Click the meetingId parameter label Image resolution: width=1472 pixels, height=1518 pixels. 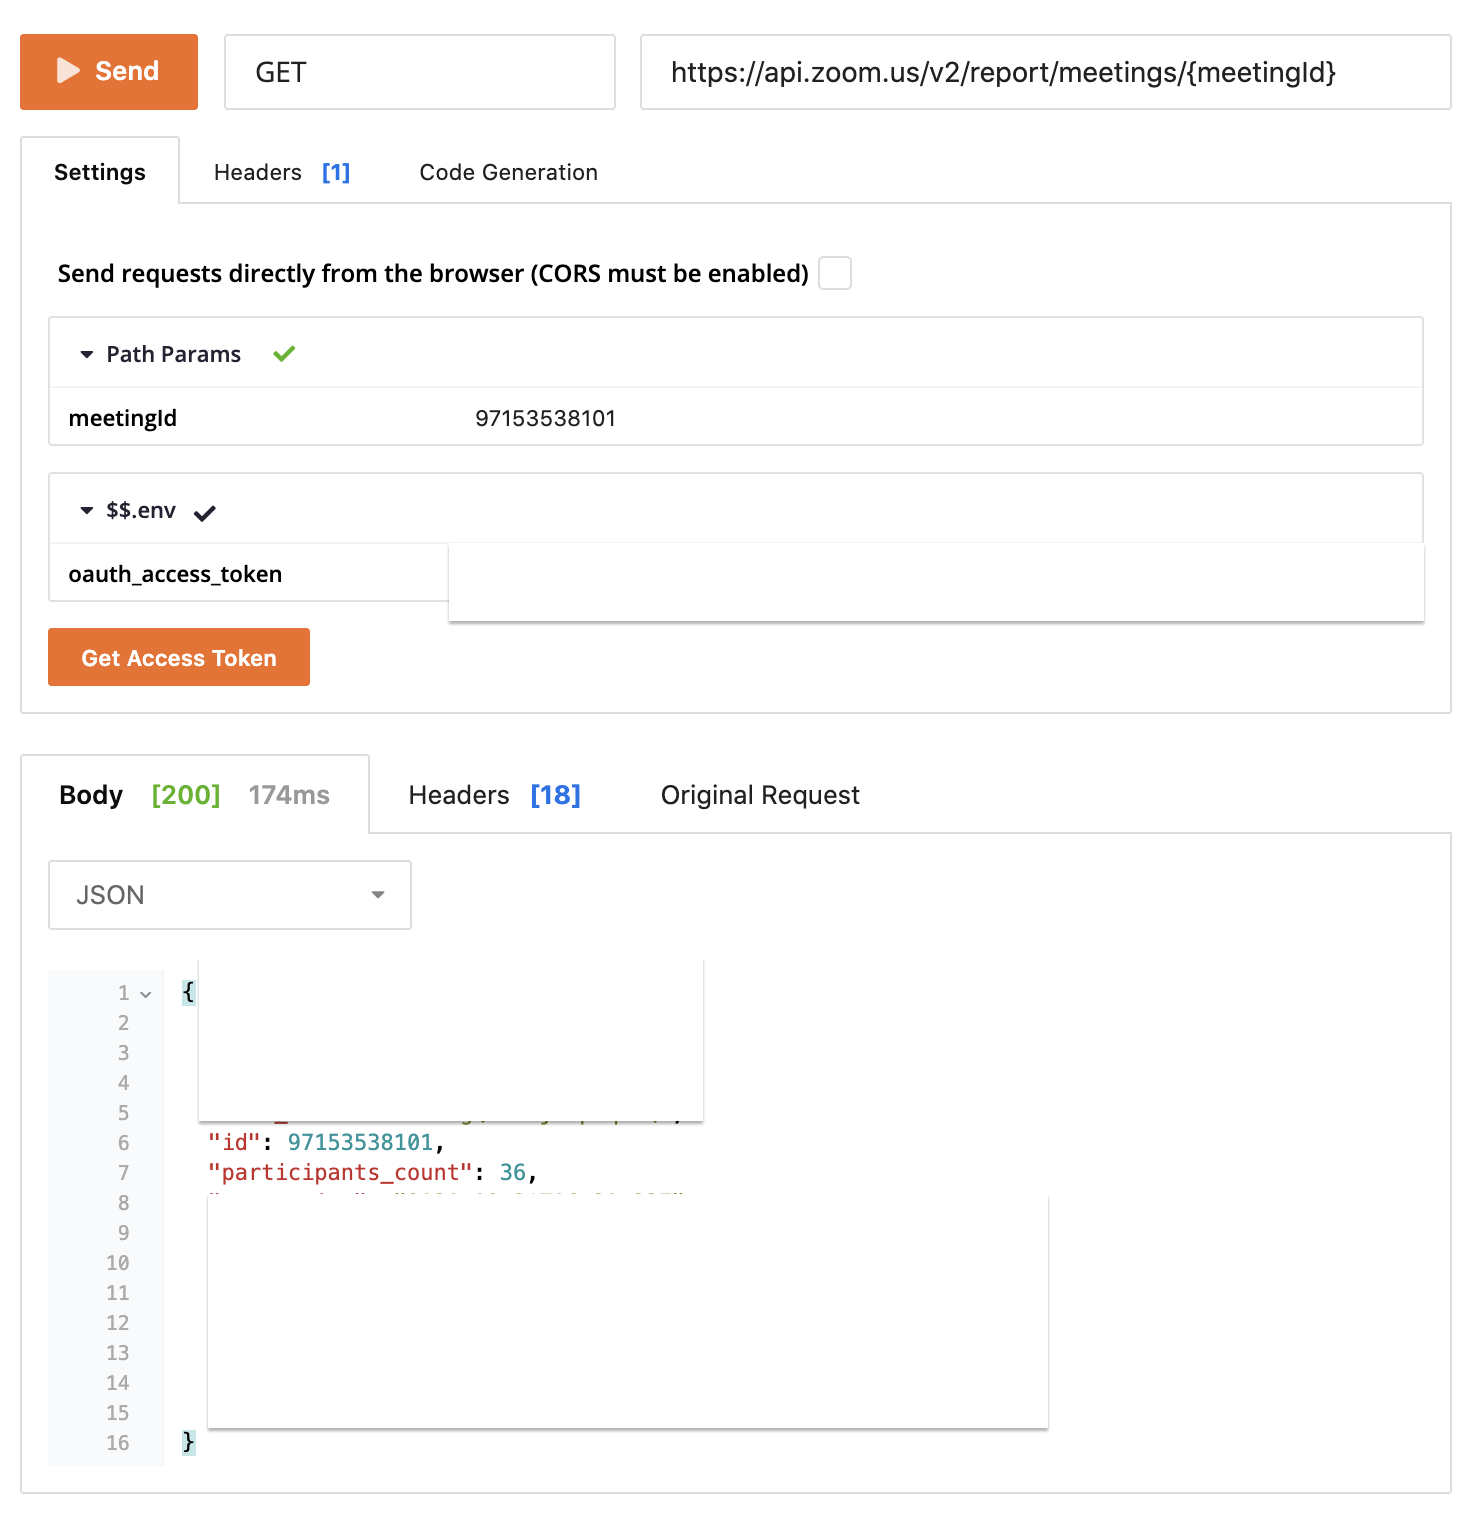123,418
